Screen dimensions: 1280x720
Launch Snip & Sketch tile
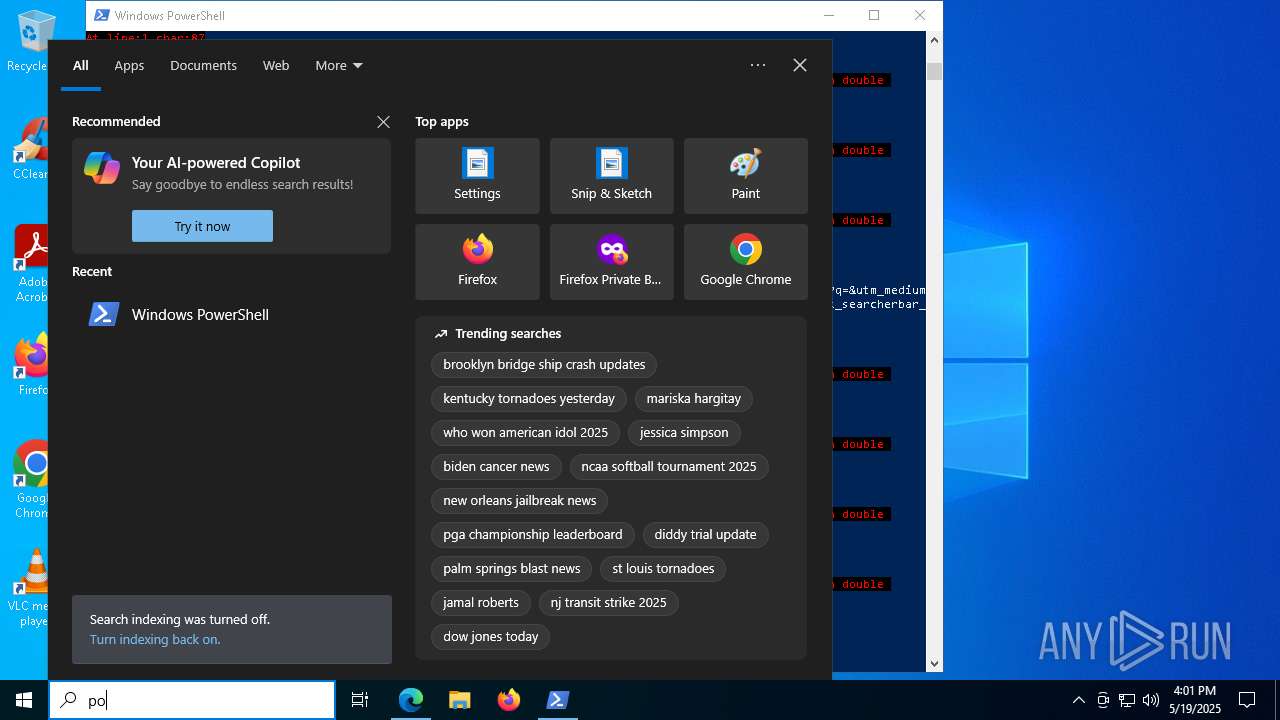611,176
